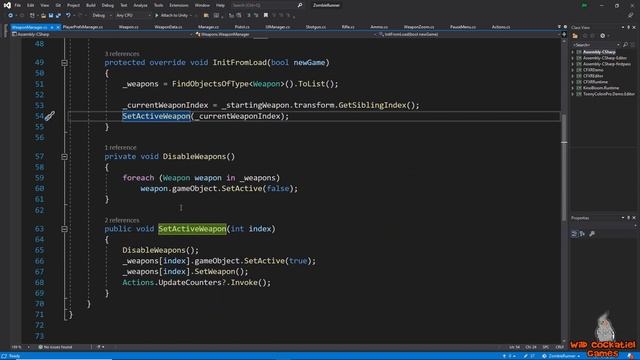Click the Open File folder icon

click(x=43, y=16)
